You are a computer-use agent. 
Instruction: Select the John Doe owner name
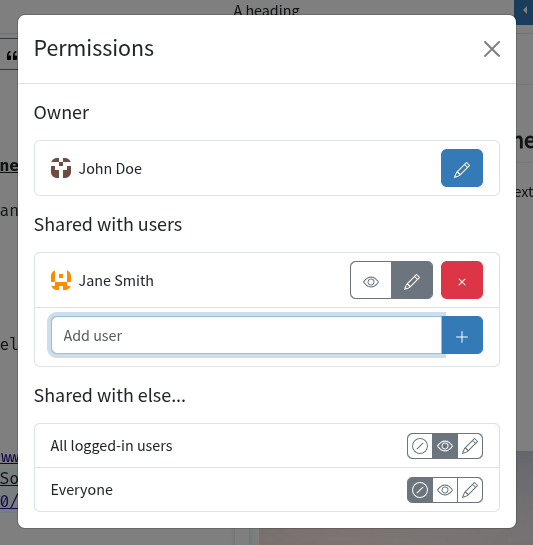pos(110,169)
